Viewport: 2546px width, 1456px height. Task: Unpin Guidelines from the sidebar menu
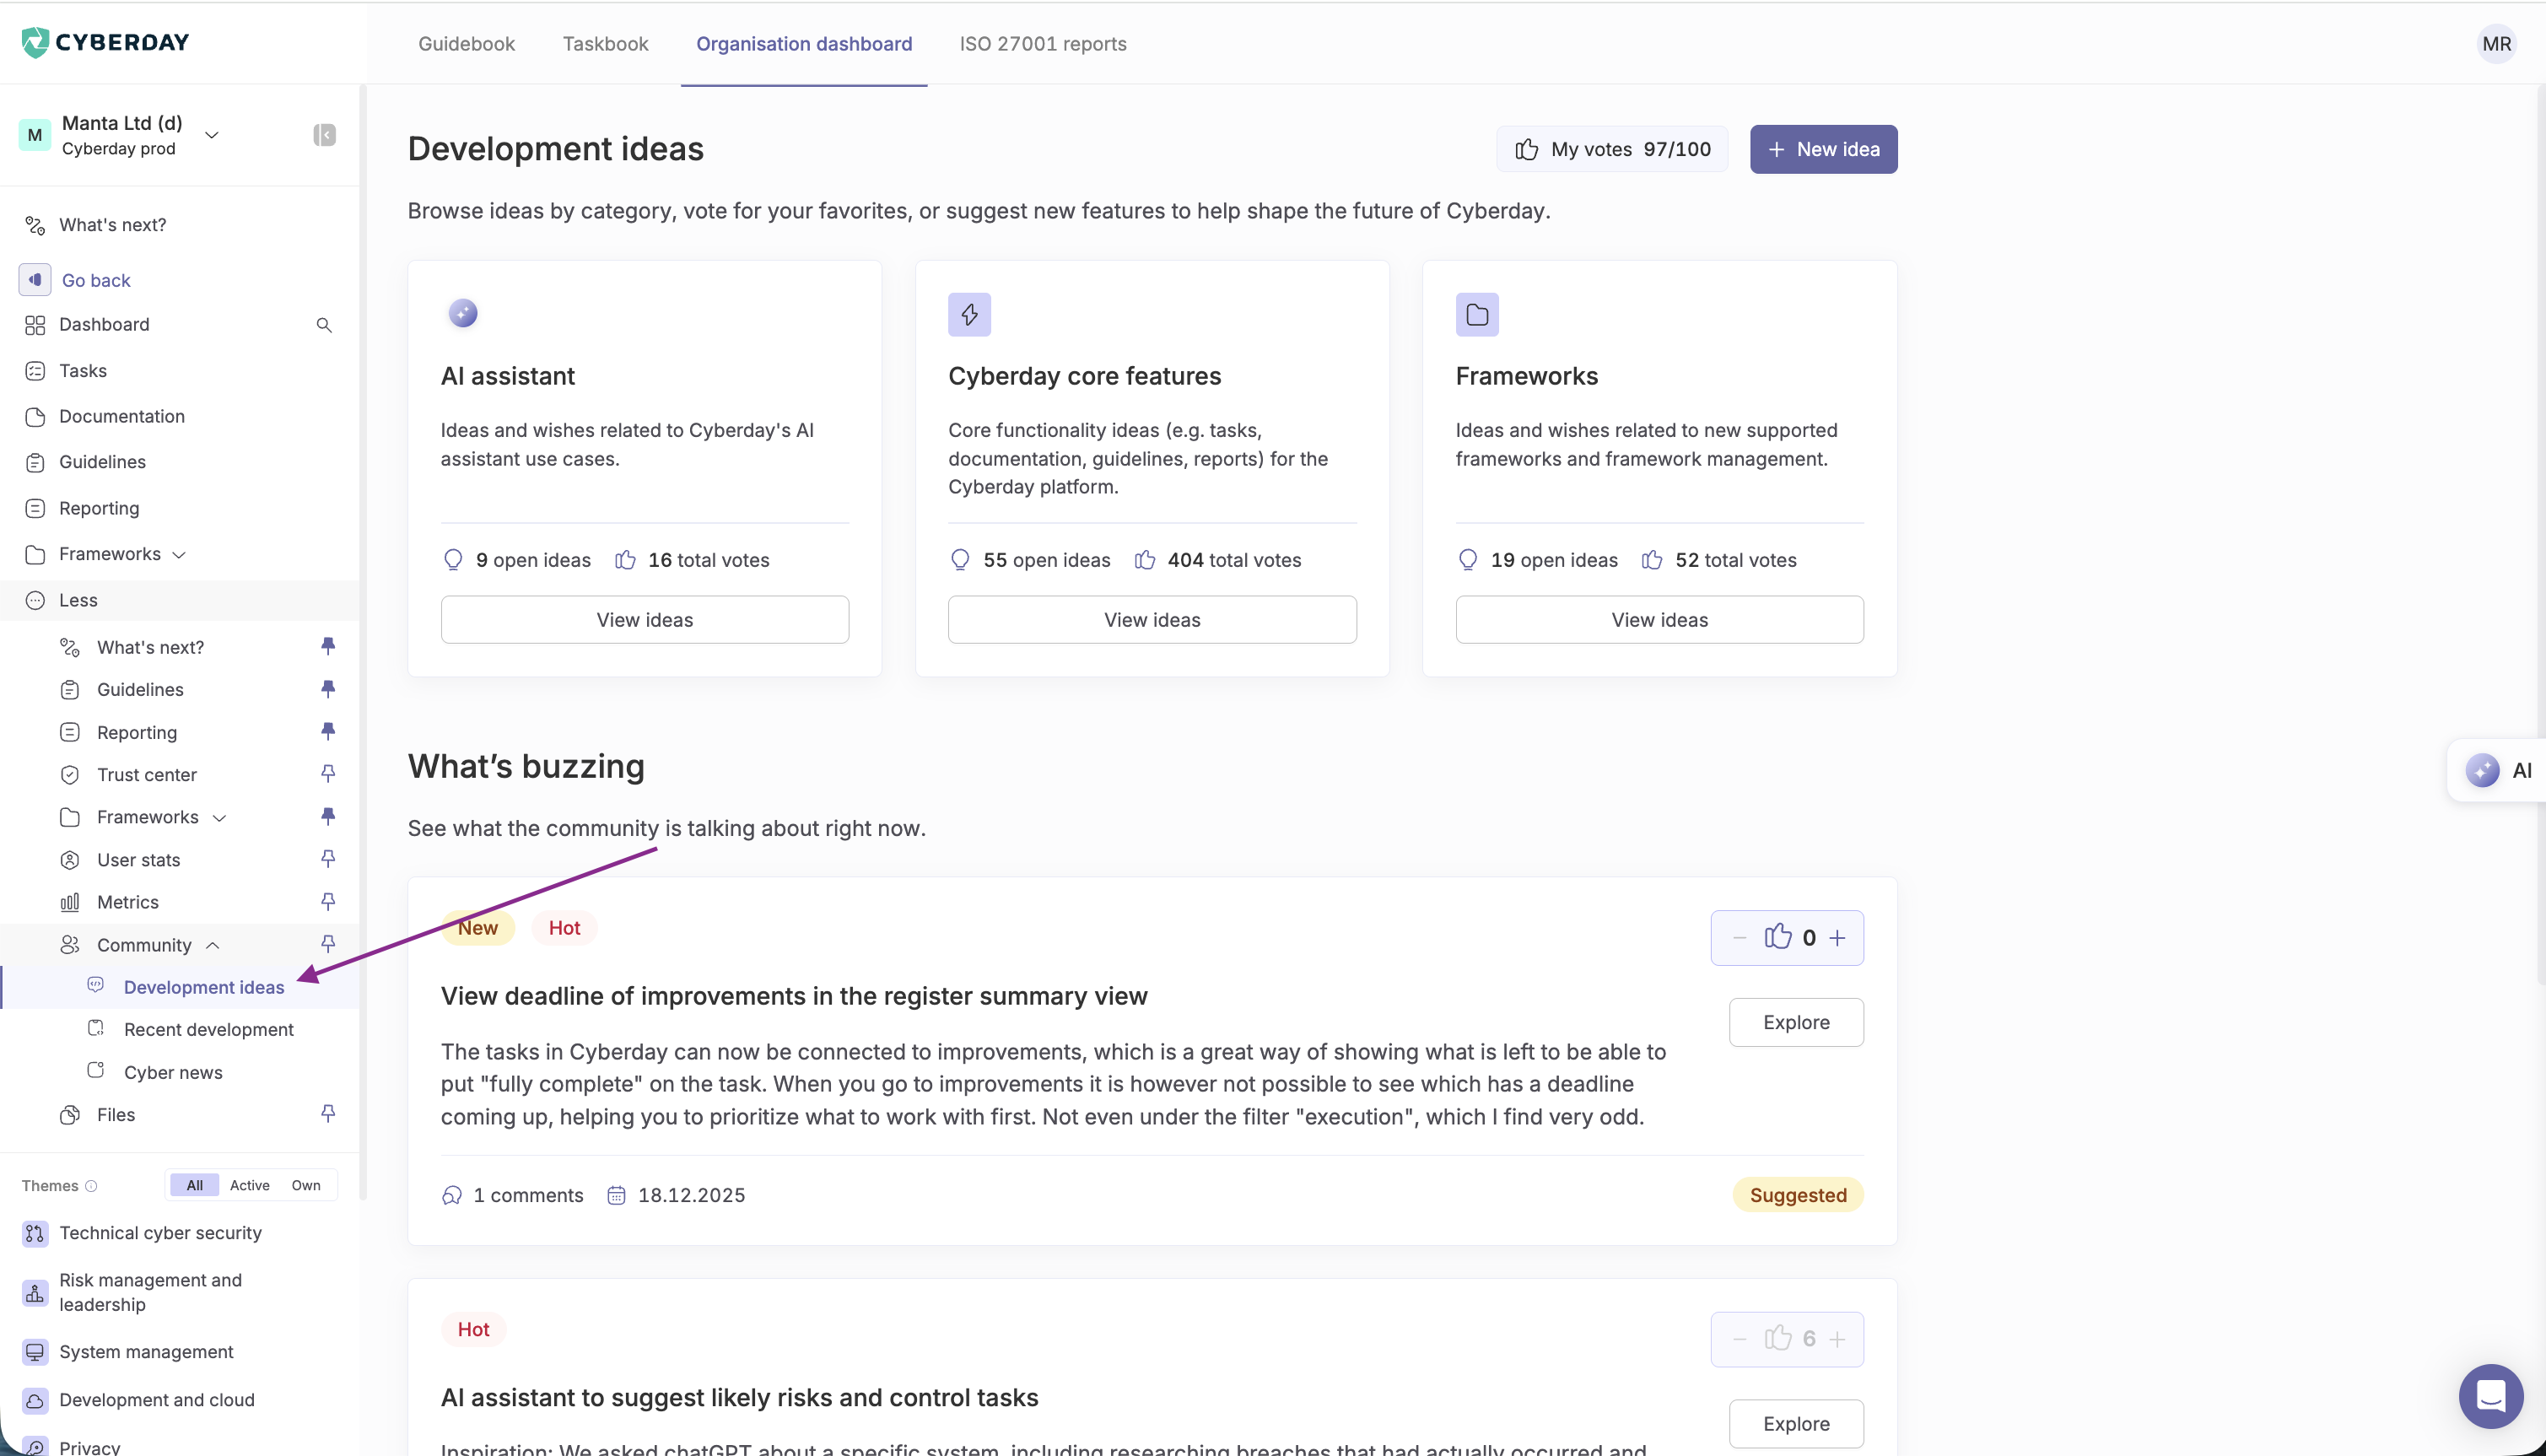coord(328,689)
